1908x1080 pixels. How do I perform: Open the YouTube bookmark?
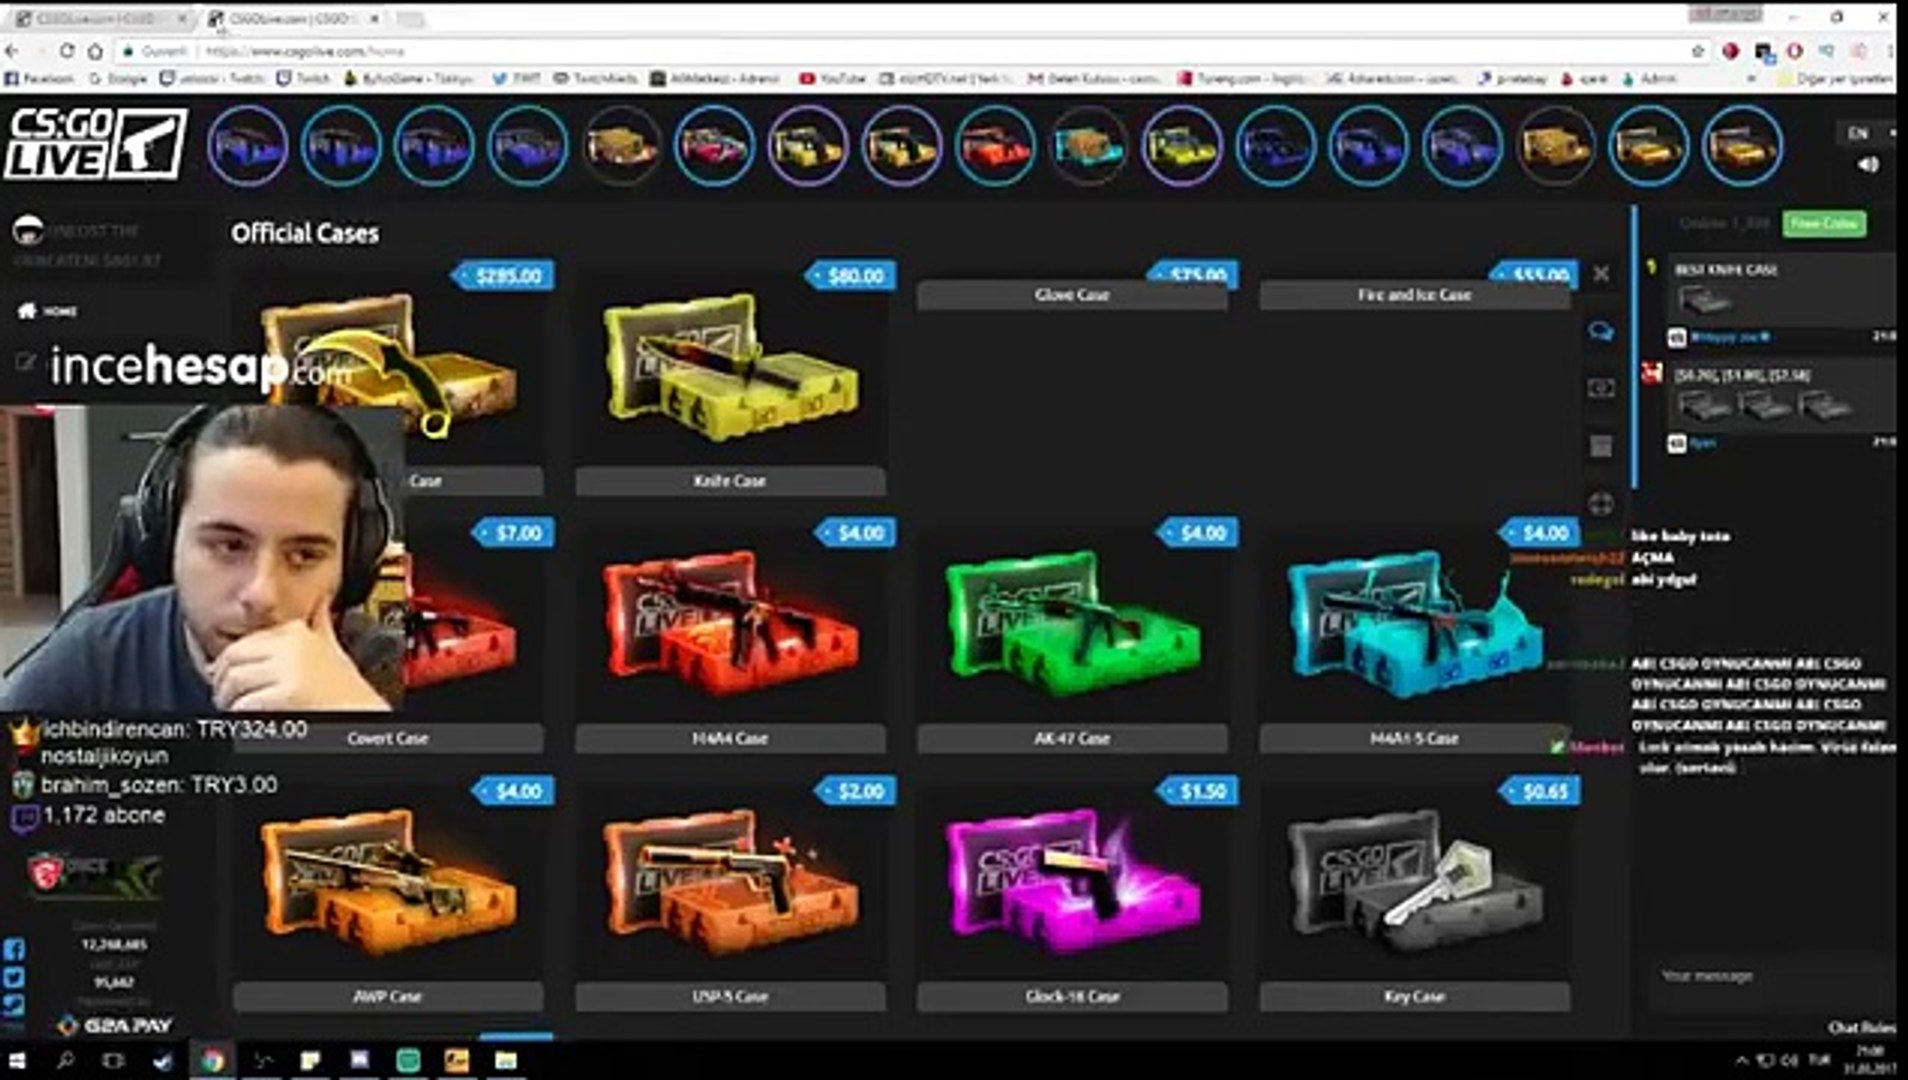833,78
